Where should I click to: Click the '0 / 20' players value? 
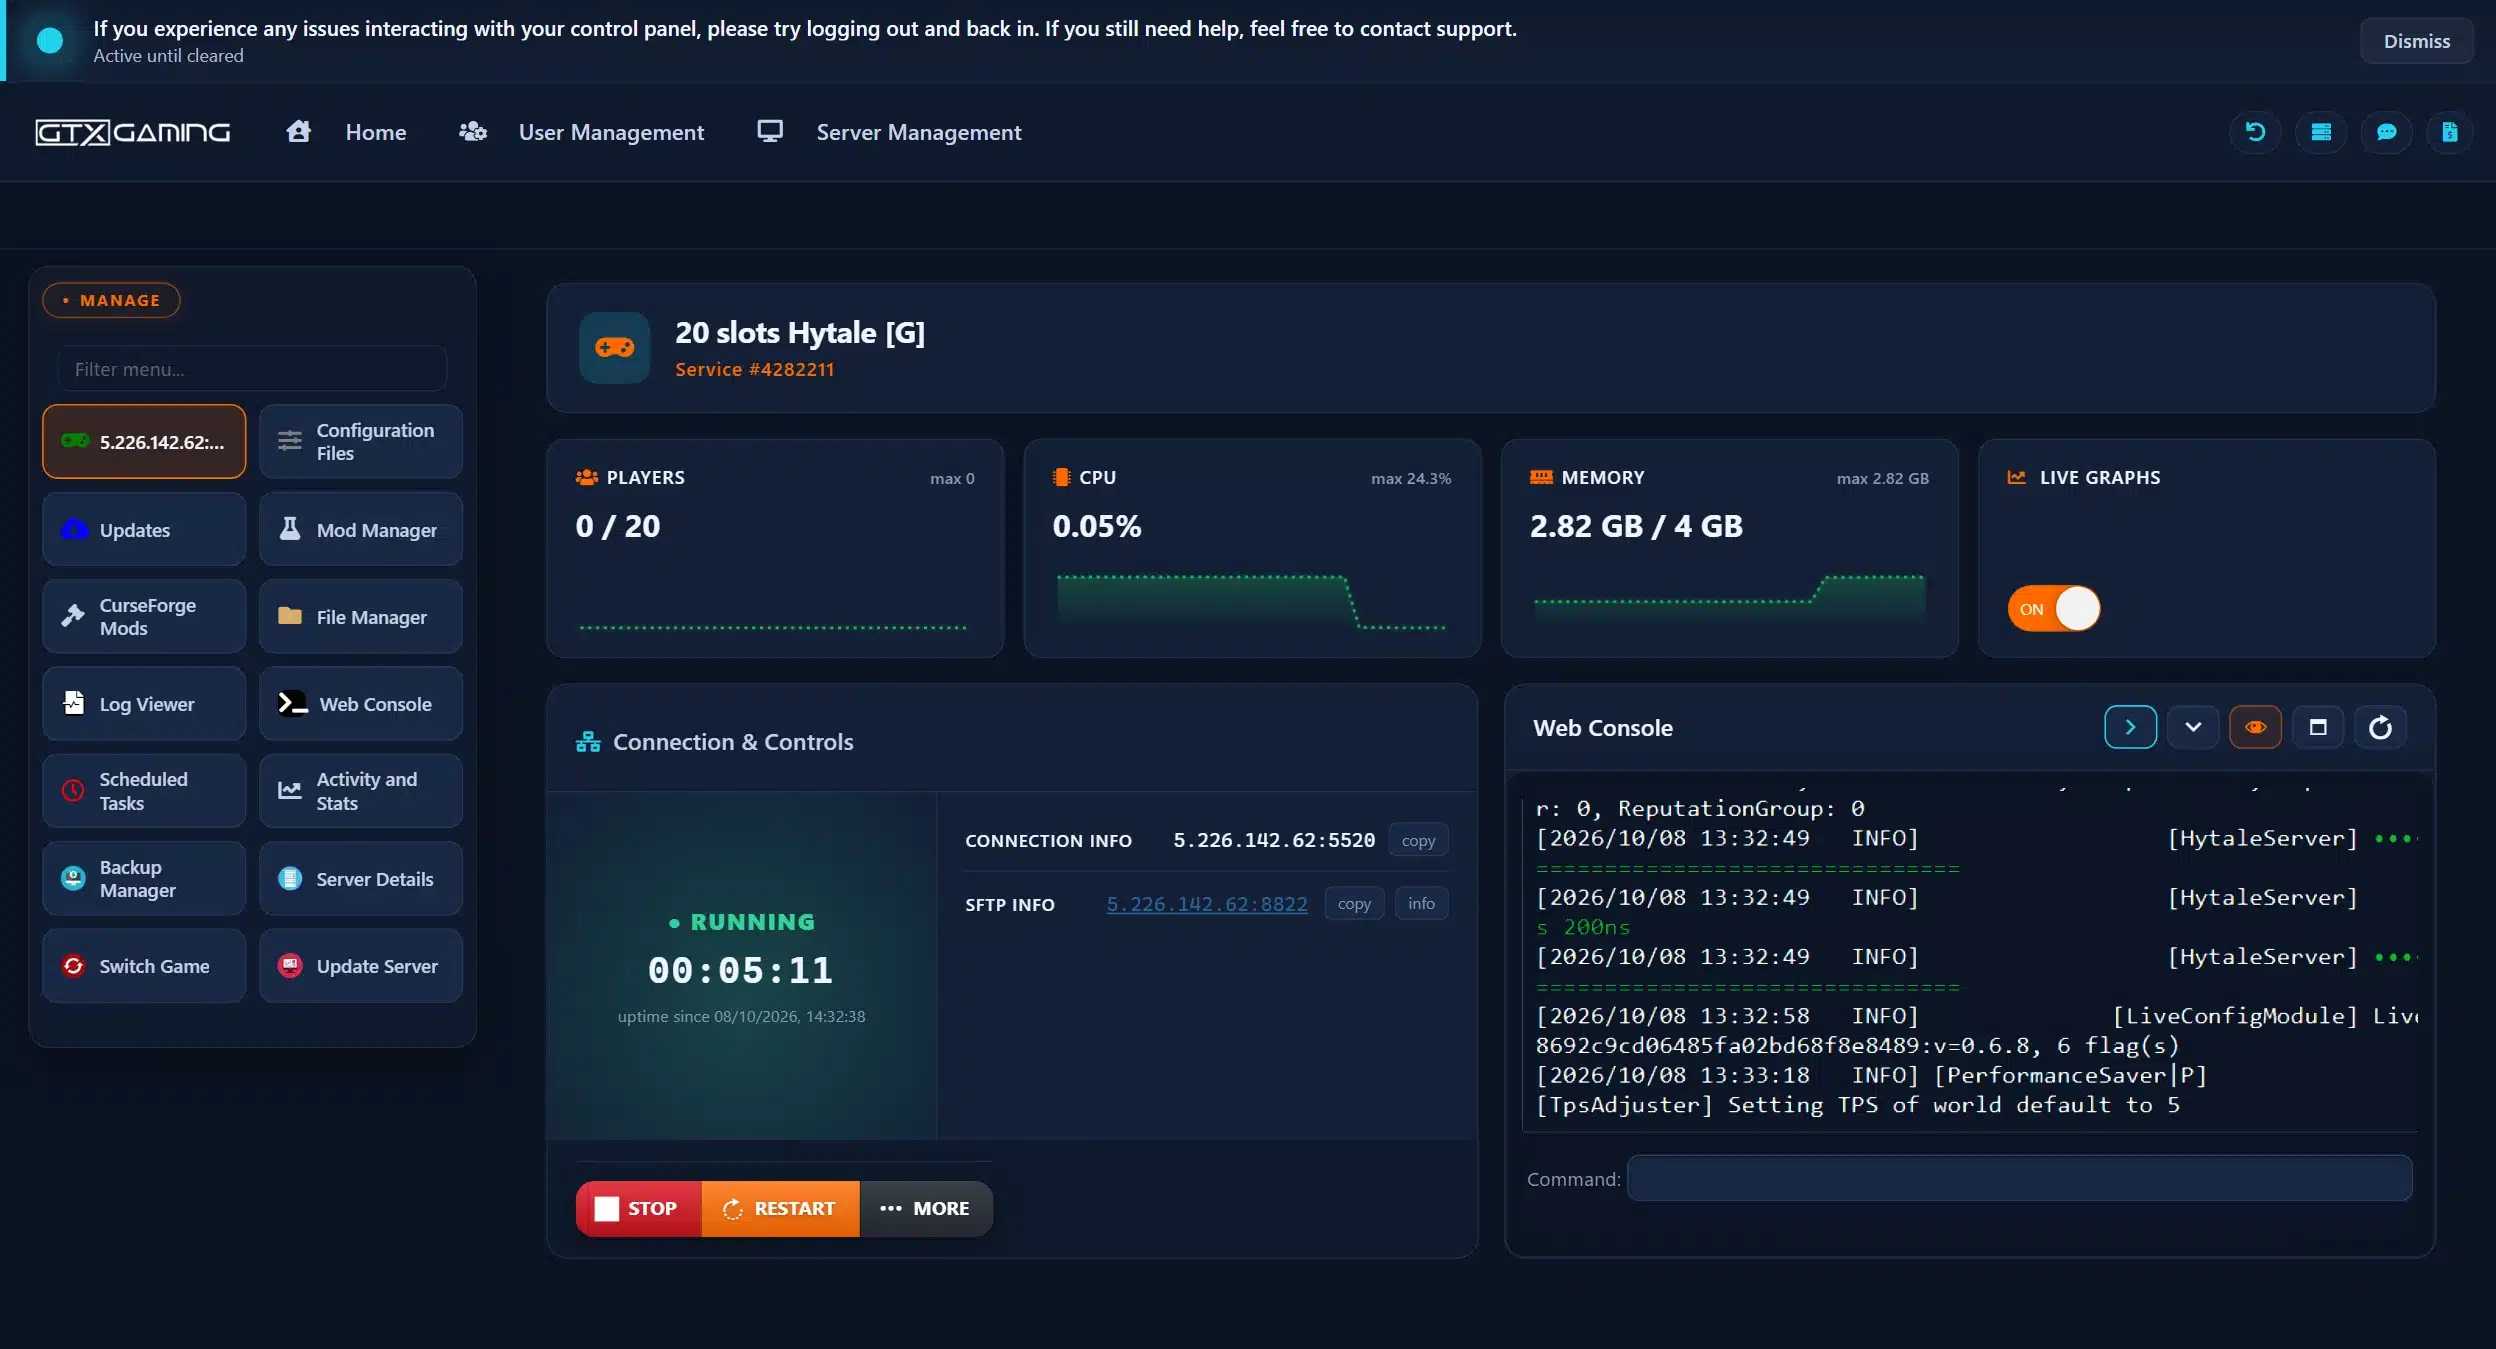pyautogui.click(x=618, y=526)
